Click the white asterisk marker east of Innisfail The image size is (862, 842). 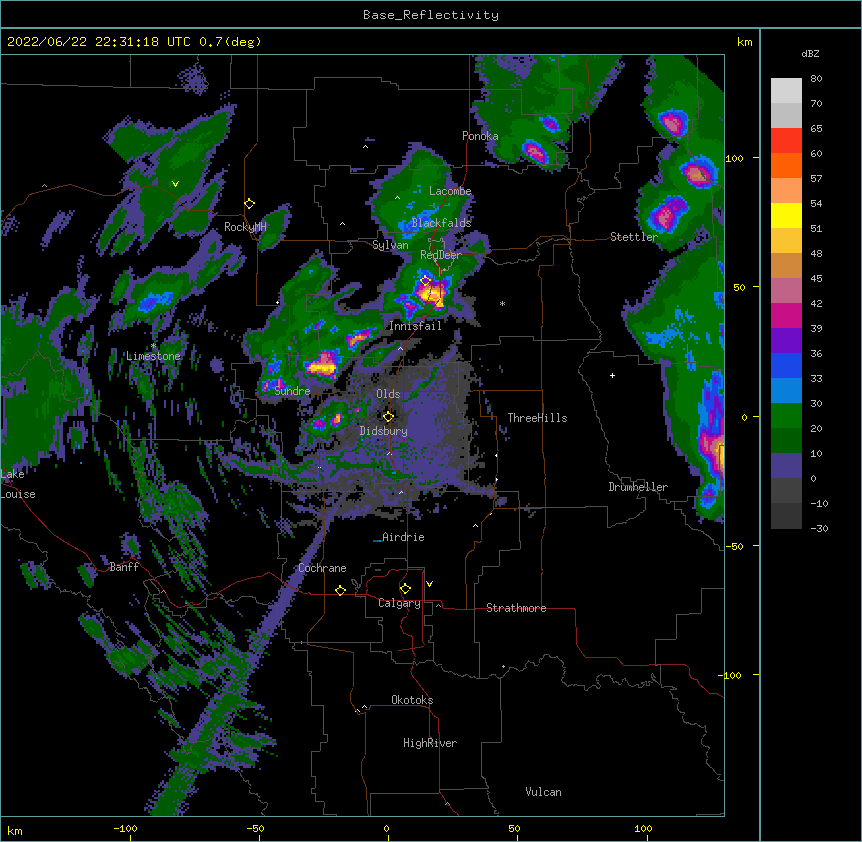502,303
